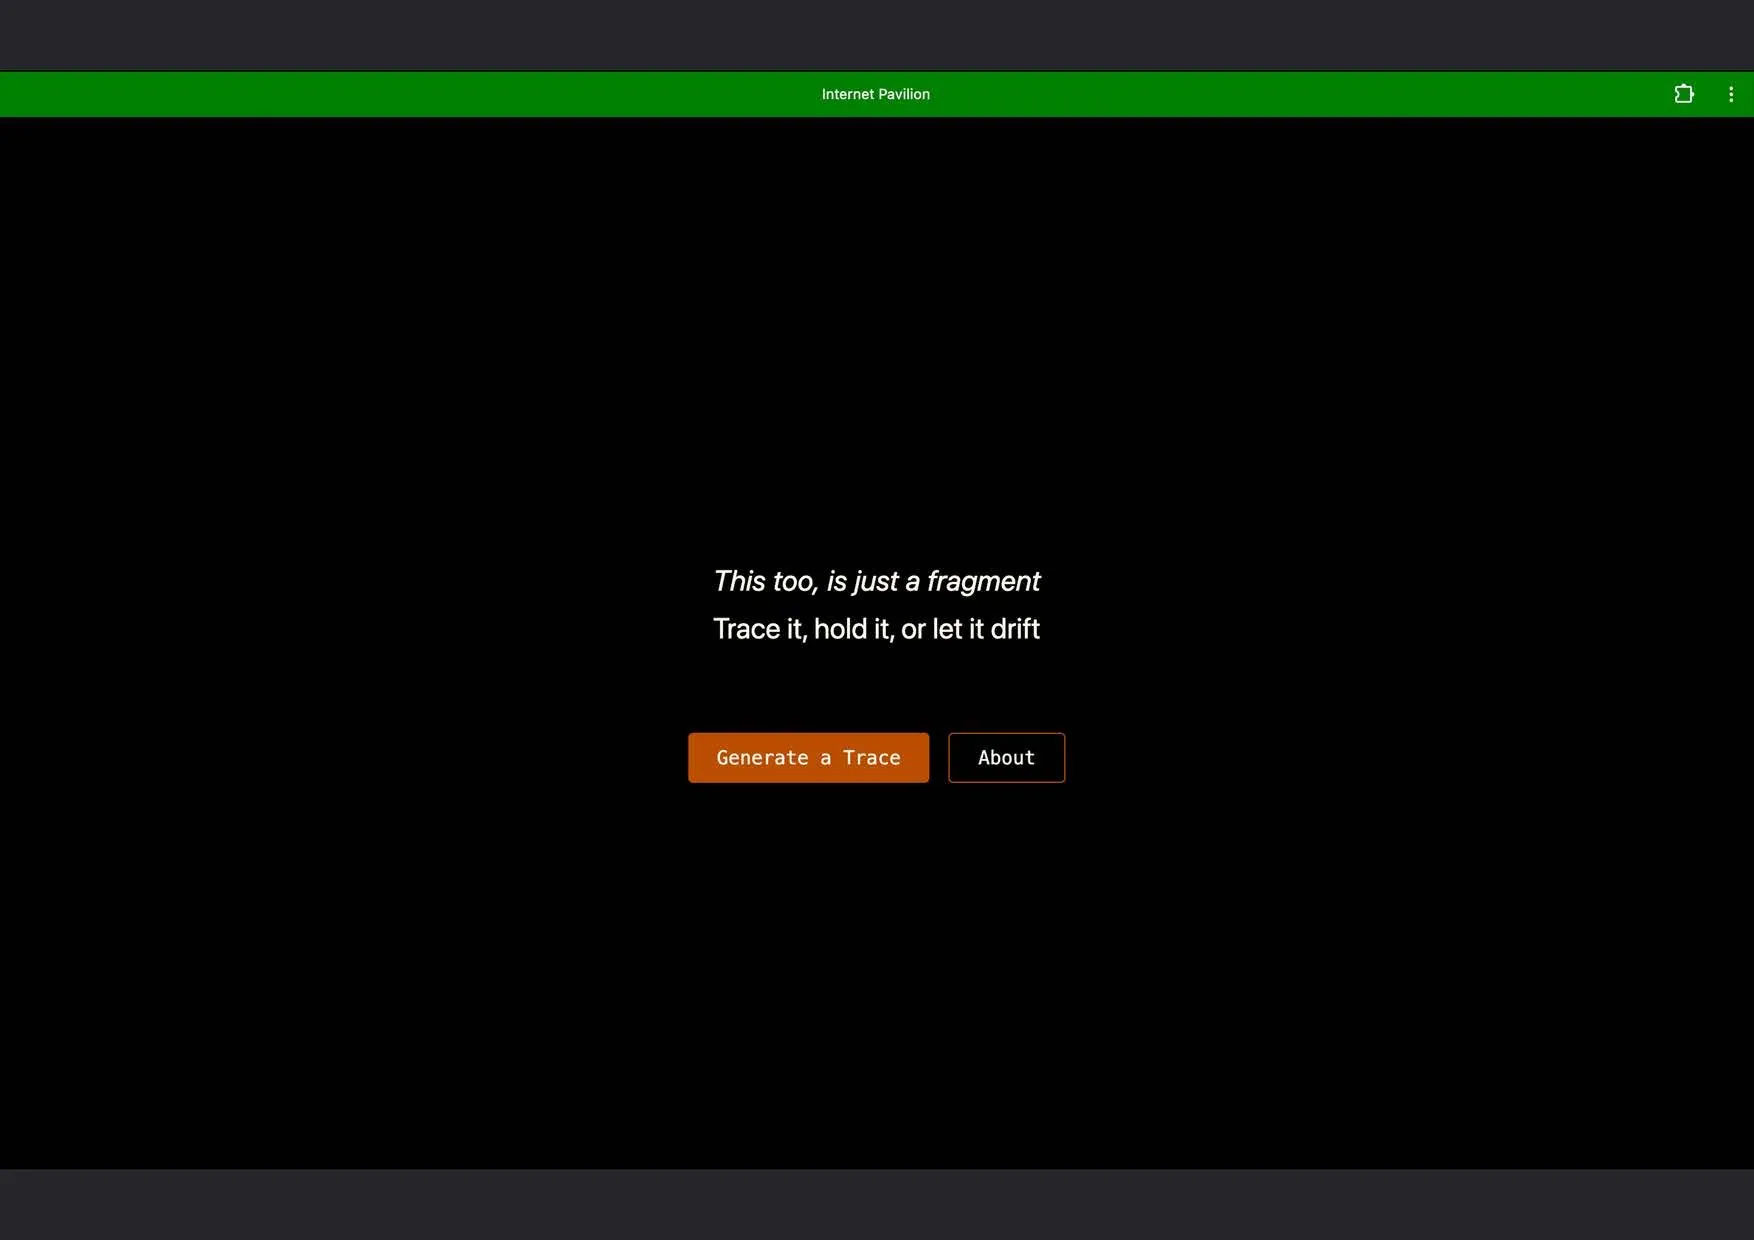The image size is (1754, 1240).
Task: Open the three-dot menu in the title bar
Action: [x=1731, y=94]
